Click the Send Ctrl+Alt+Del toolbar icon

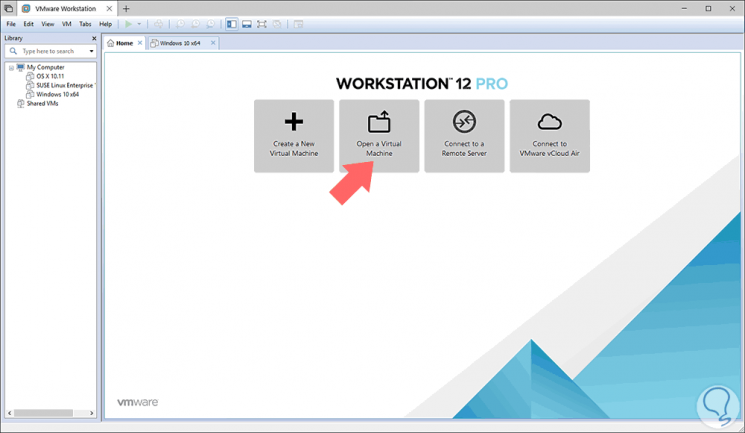(159, 24)
